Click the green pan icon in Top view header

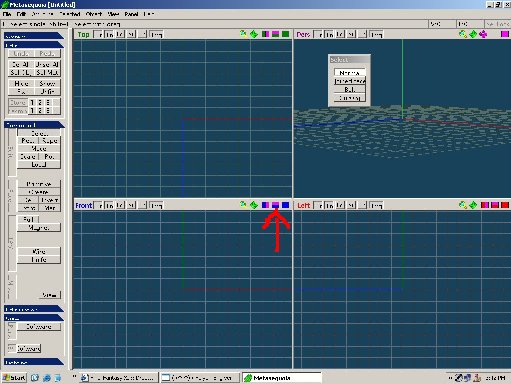point(254,34)
